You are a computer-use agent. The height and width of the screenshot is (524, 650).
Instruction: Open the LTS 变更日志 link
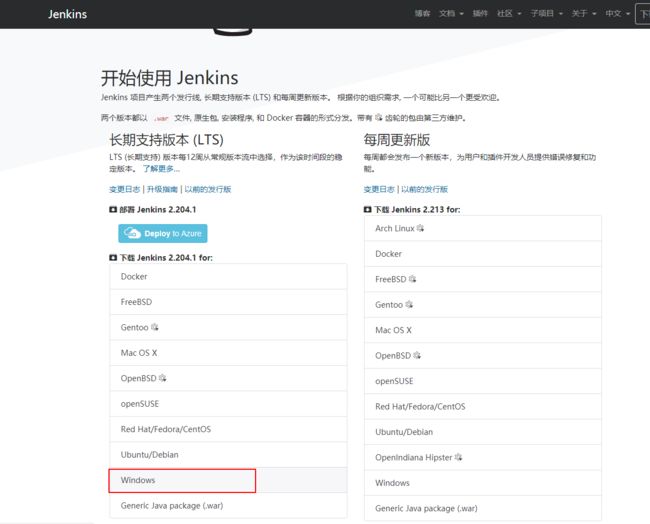tap(124, 189)
